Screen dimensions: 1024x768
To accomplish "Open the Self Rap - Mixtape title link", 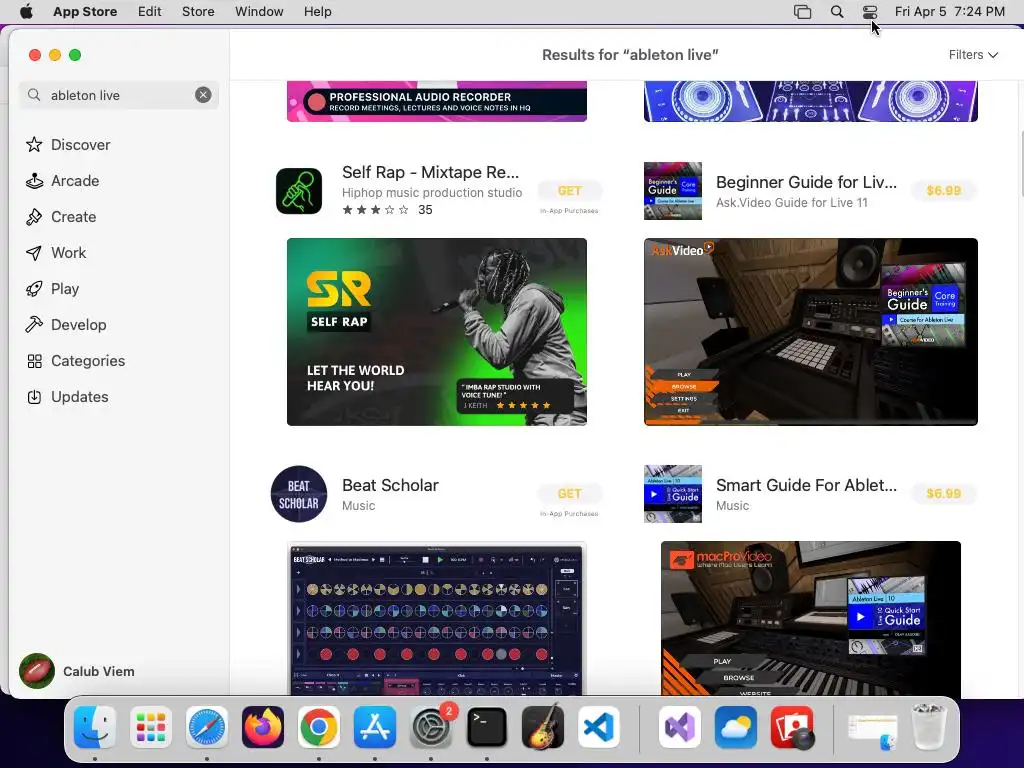I will point(430,172).
